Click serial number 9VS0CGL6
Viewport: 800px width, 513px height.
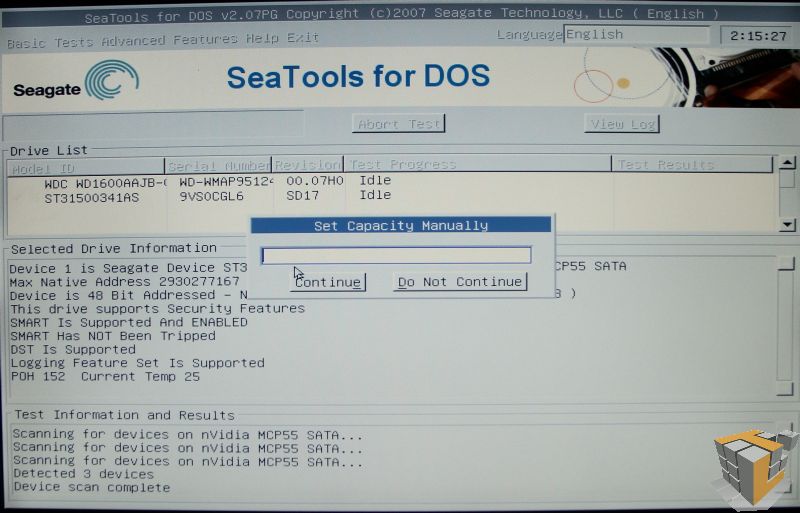(x=211, y=197)
